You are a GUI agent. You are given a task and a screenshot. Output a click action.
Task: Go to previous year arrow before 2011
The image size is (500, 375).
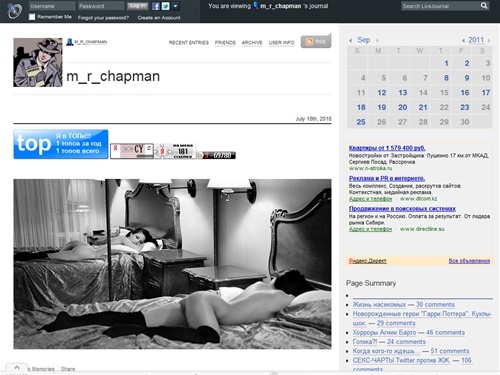pyautogui.click(x=463, y=40)
